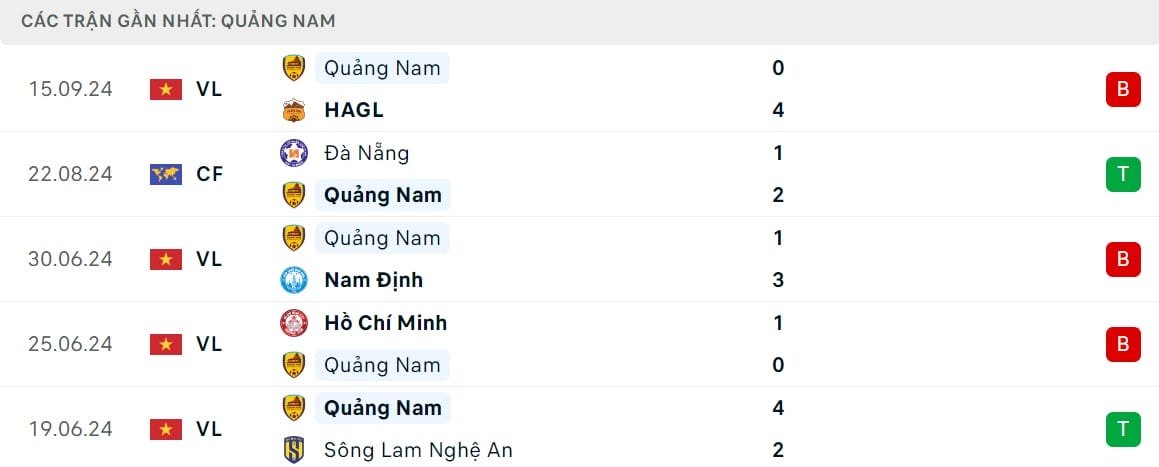This screenshot has width=1159, height=467.
Task: Click the HAGL club crest icon
Action: pos(293,110)
